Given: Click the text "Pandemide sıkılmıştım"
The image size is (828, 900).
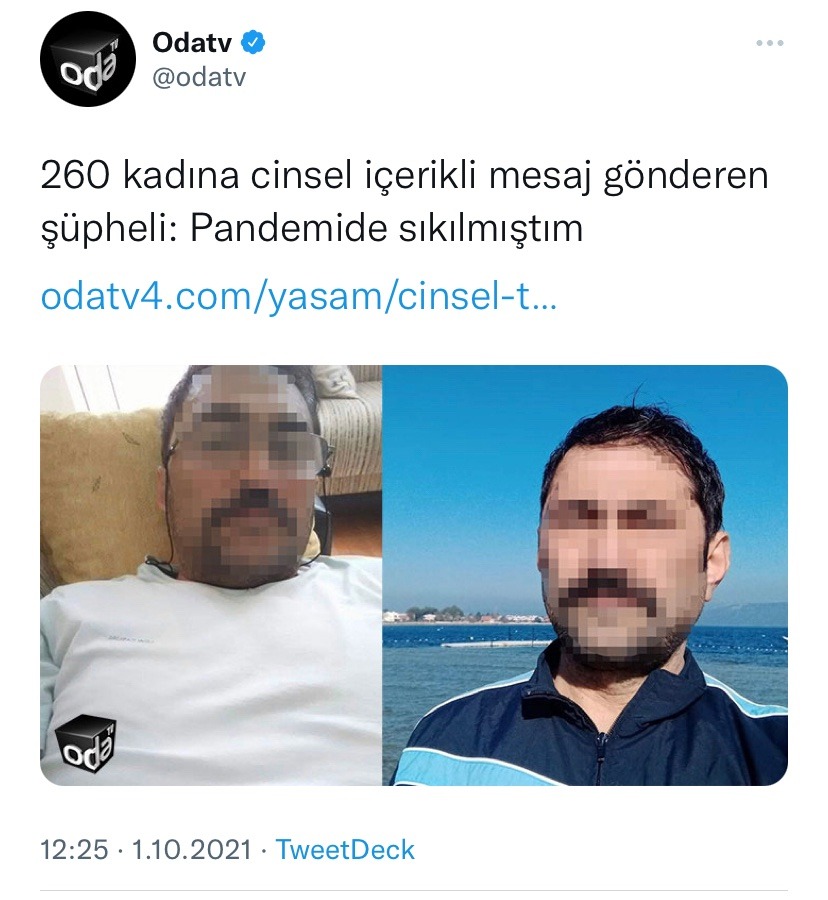Looking at the screenshot, I should click(x=386, y=228).
